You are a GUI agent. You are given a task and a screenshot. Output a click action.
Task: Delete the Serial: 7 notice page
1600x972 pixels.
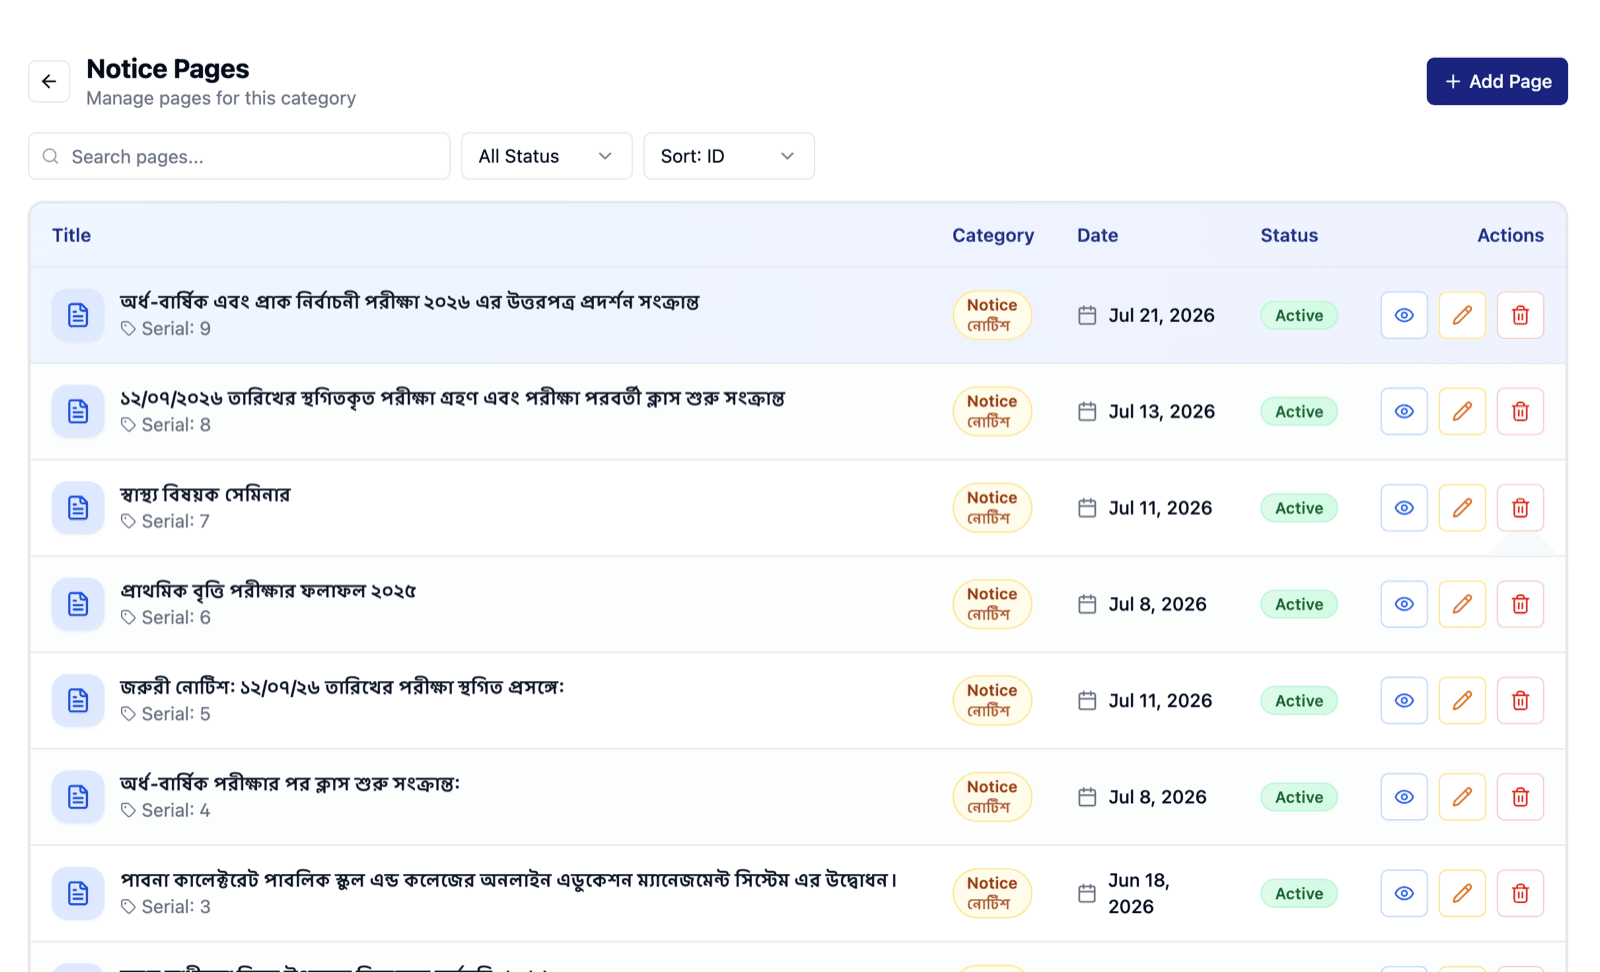click(1520, 508)
